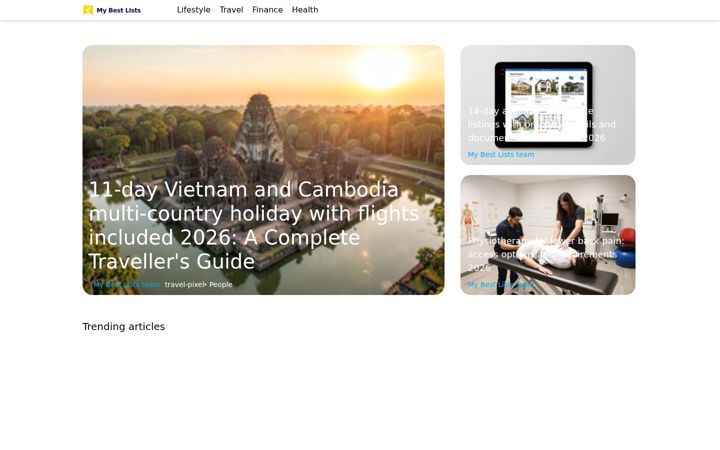
Task: Open the Lifestyle menu item
Action: pyautogui.click(x=193, y=10)
